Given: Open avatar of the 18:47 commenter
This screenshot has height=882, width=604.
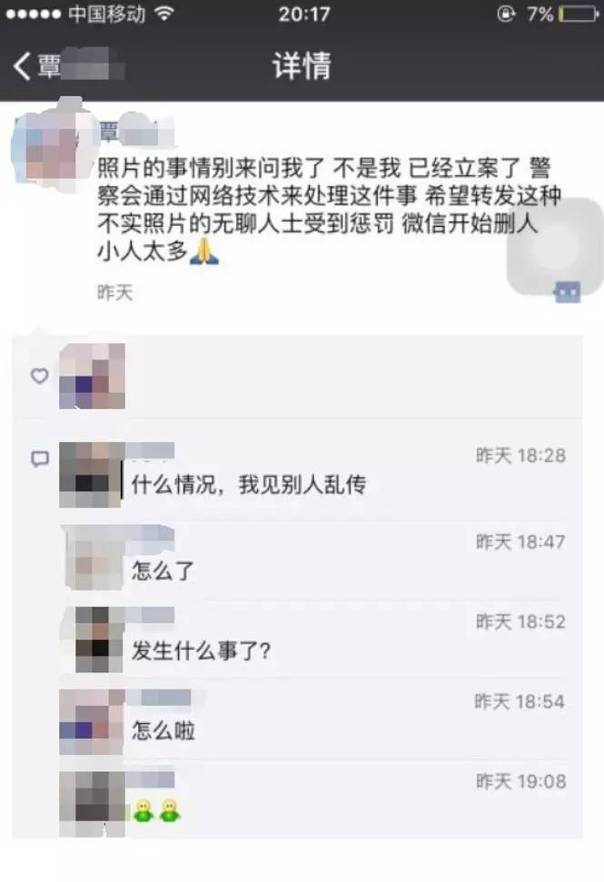Looking at the screenshot, I should click(x=94, y=557).
